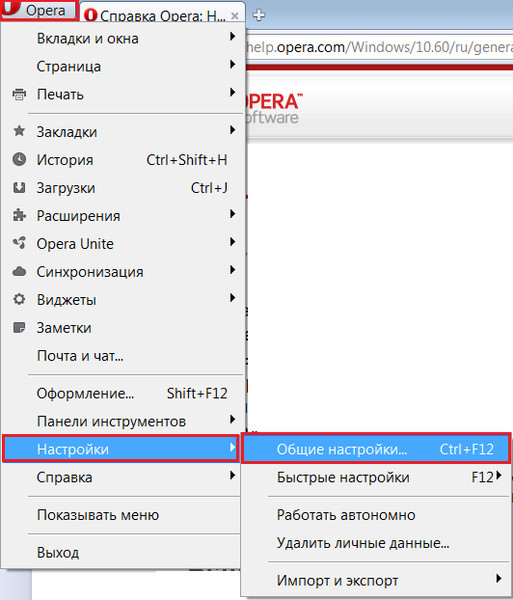This screenshot has height=600, width=513.
Task: Open Заметки from the menu
Action: pyautogui.click(x=122, y=328)
